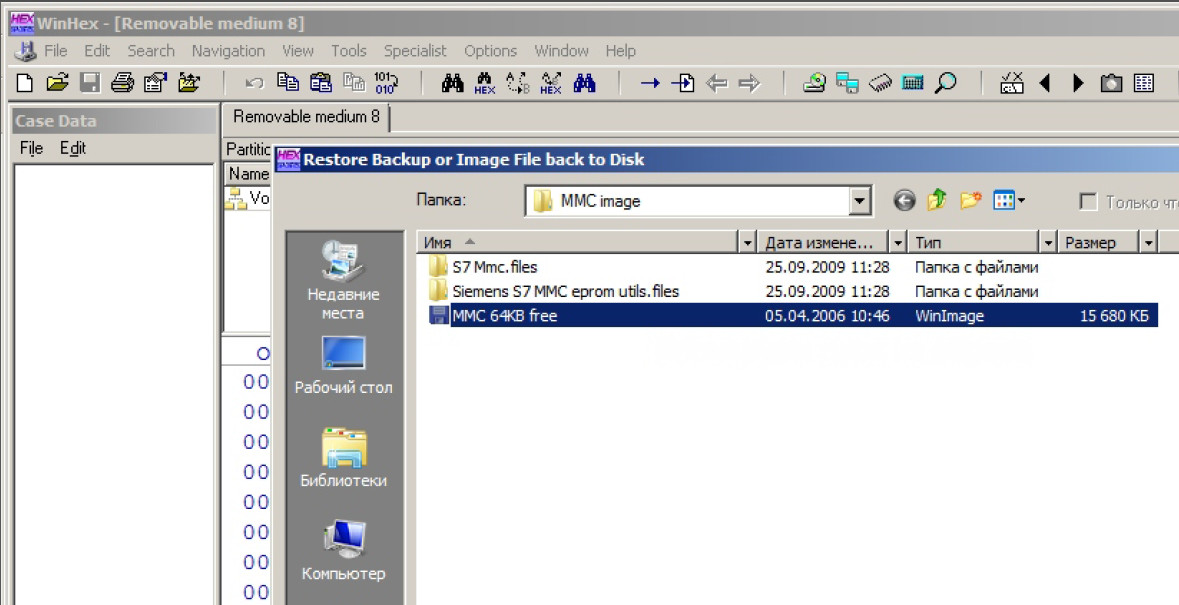Image resolution: width=1179 pixels, height=605 pixels.
Task: Switch to the 'Removable medium 8' tab
Action: (306, 117)
